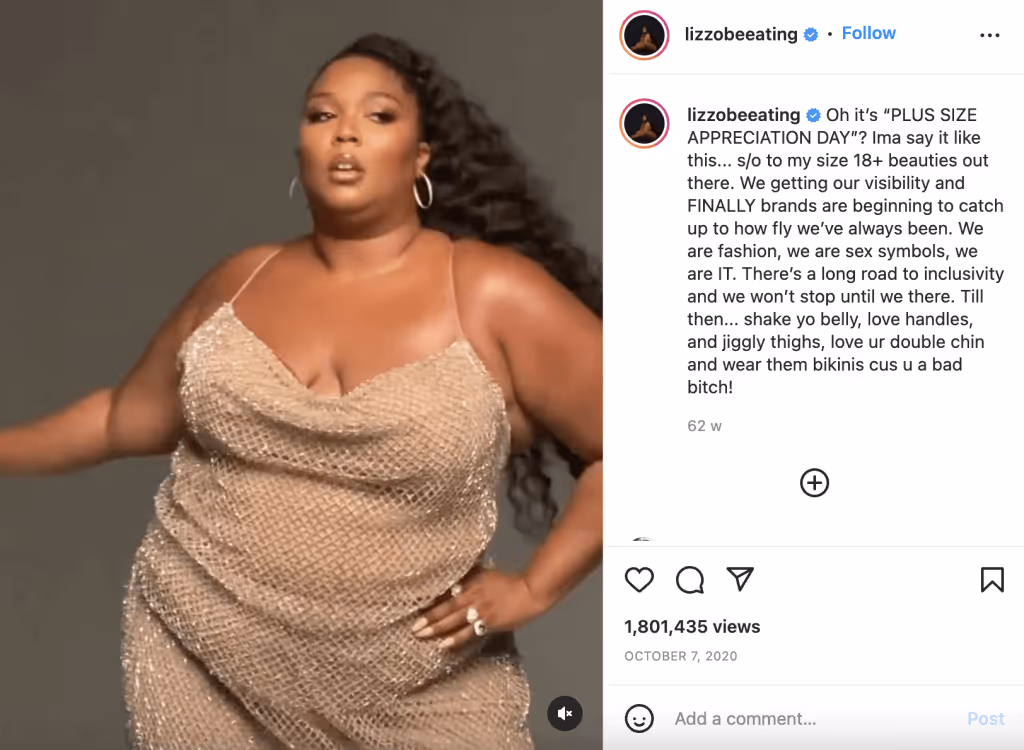Click the Post comment button
This screenshot has height=750, width=1024.
pos(985,719)
